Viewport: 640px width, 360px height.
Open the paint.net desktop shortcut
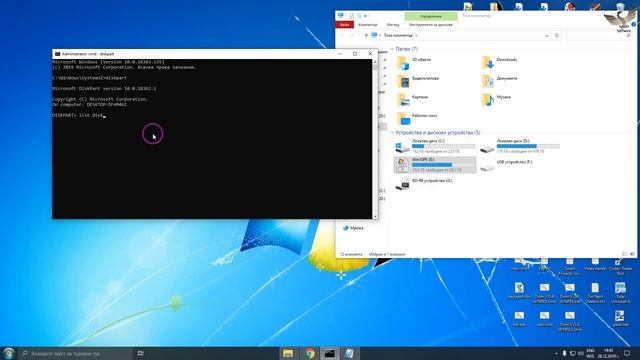[620, 318]
